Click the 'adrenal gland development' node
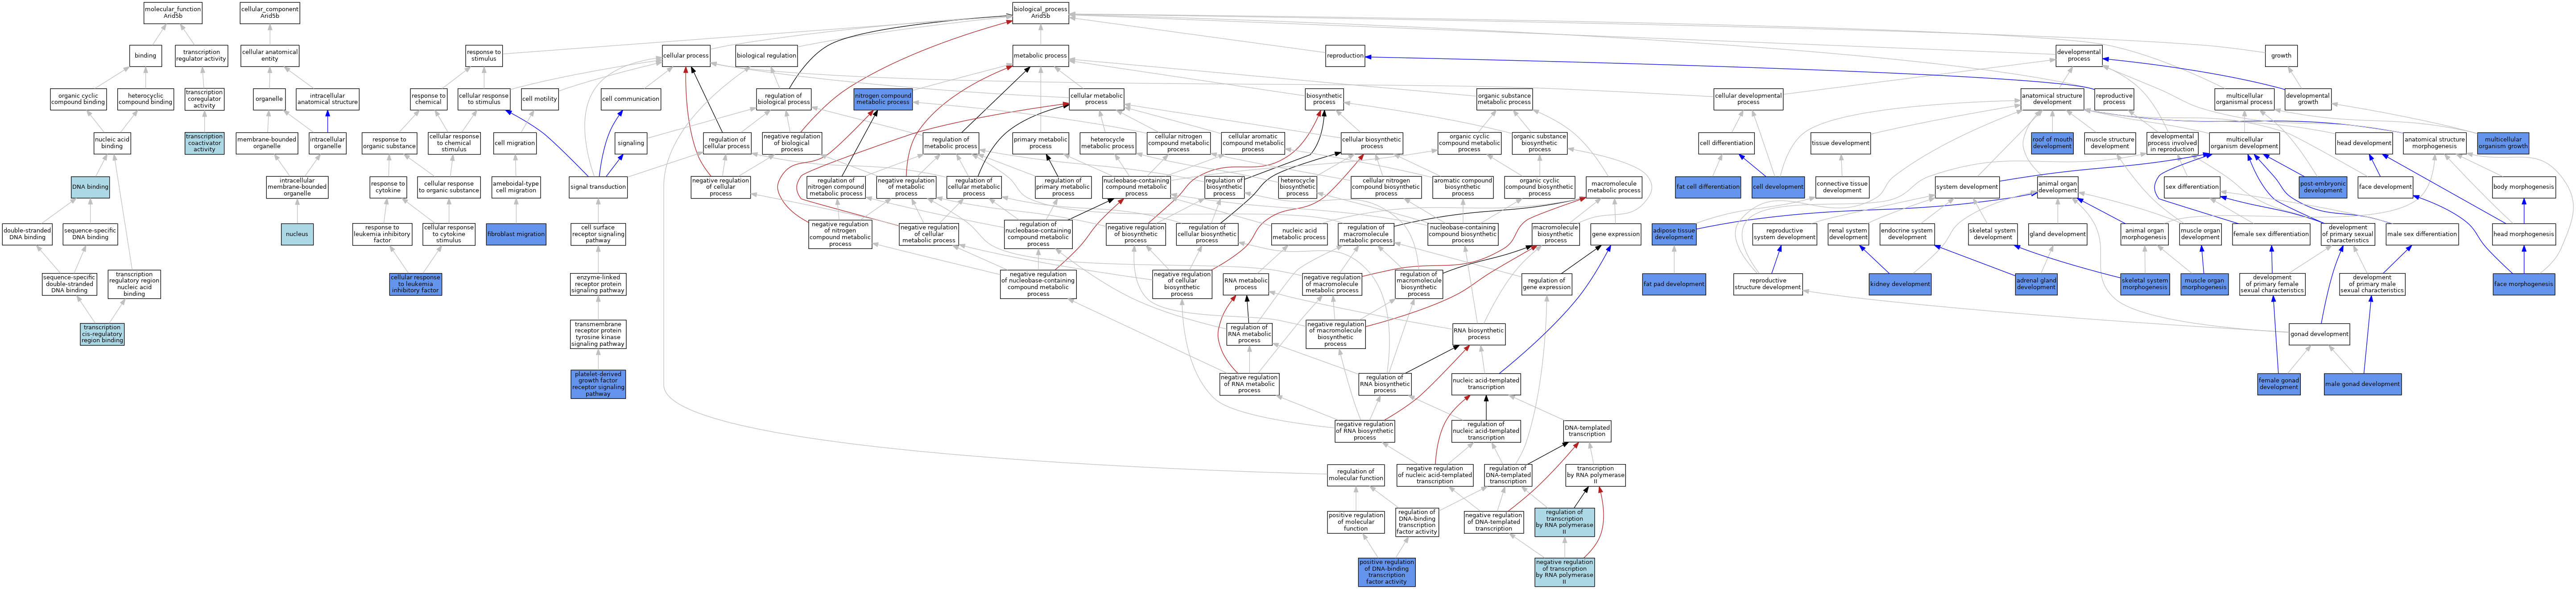Viewport: 2576px width, 589px height. 2036,284
